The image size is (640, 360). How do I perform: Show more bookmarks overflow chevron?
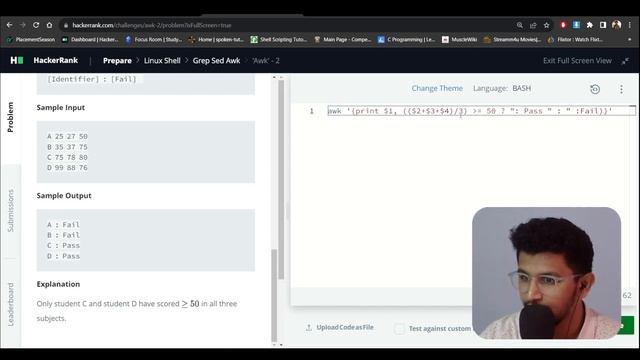click(629, 40)
